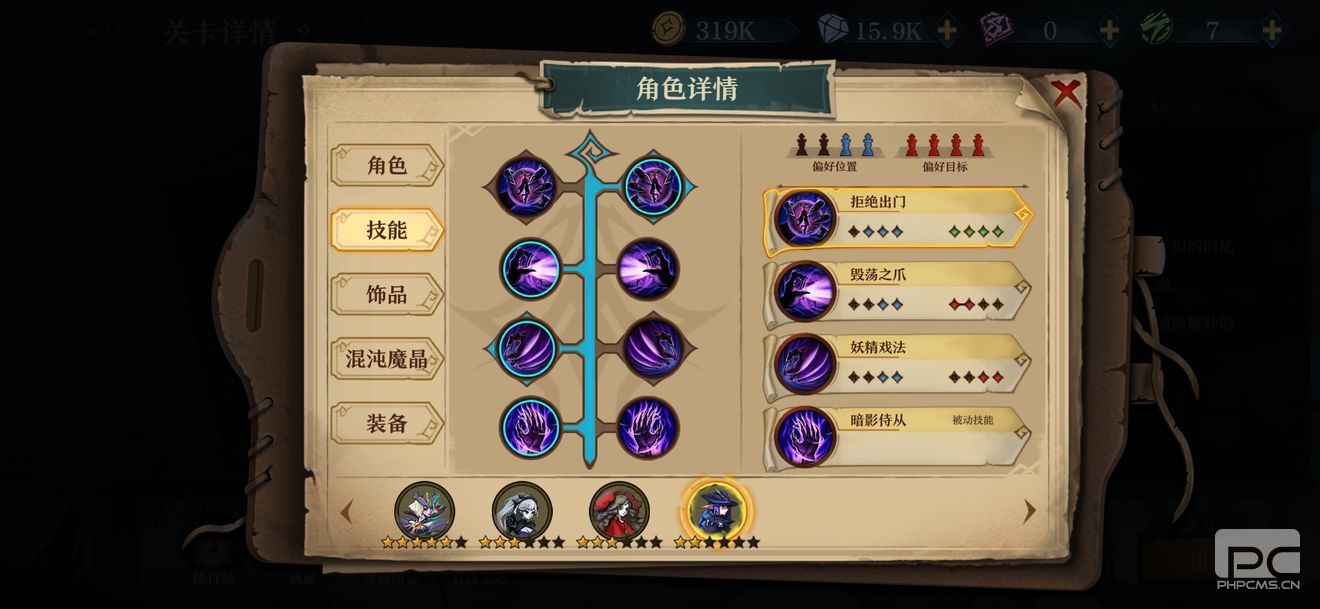
Task: Switch to the 饰品 tab
Action: tap(387, 294)
